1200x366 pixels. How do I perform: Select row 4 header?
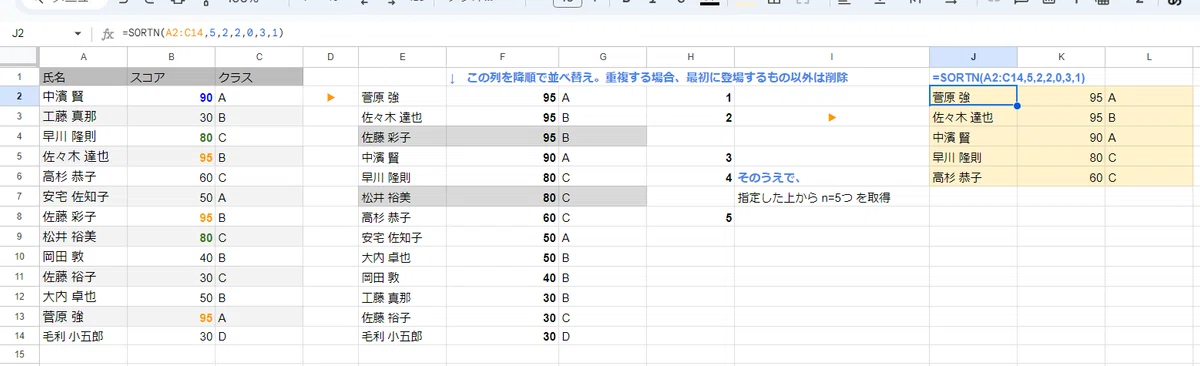(x=19, y=136)
